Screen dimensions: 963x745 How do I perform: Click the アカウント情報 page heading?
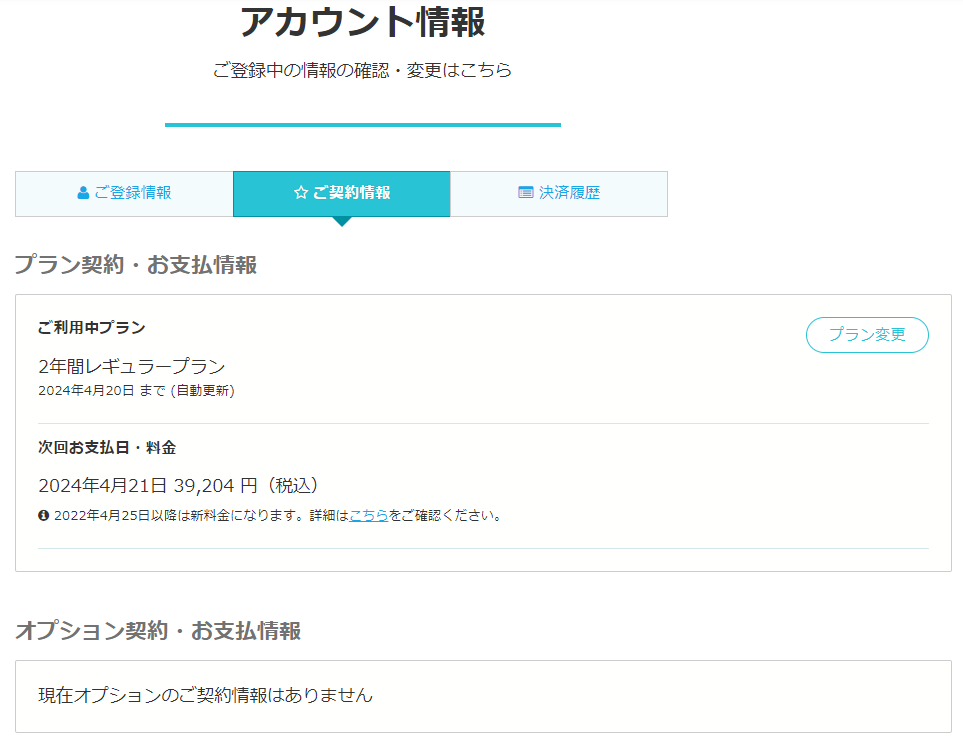coord(362,22)
